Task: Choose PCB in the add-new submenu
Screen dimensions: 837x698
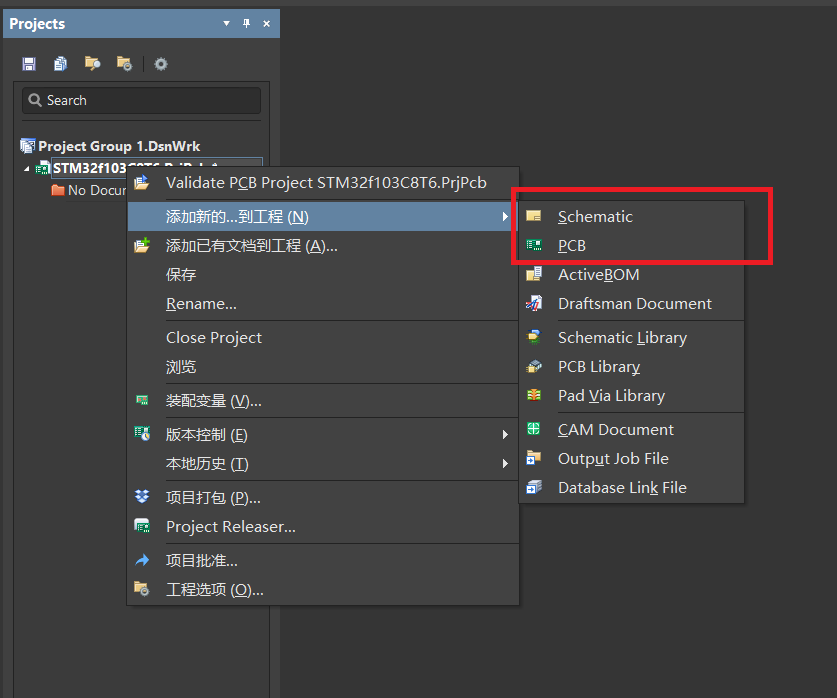Action: tap(572, 246)
